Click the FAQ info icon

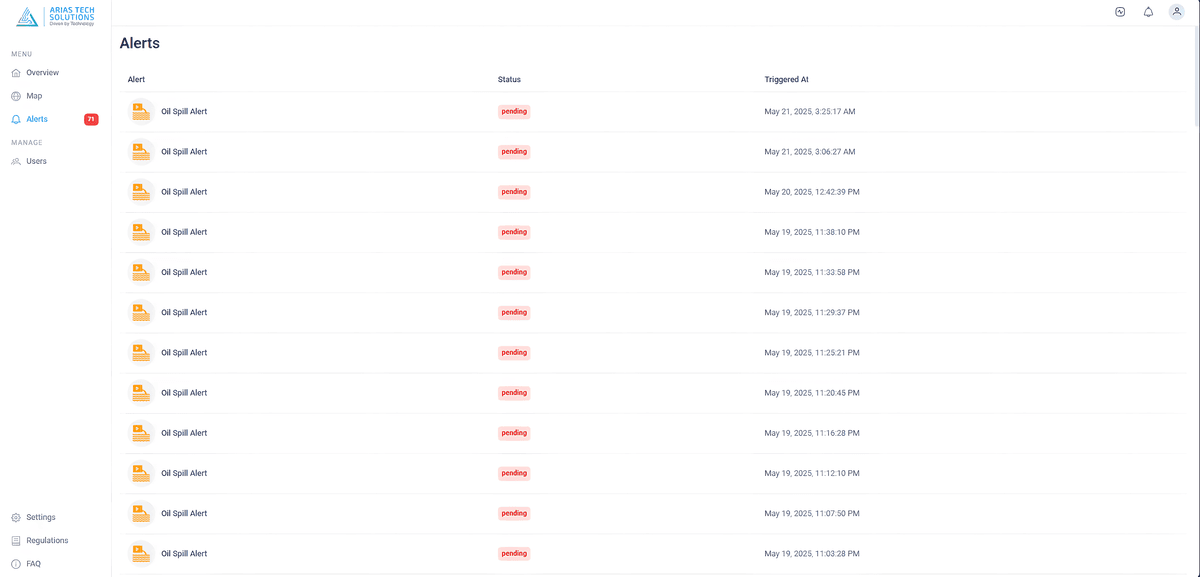16,564
